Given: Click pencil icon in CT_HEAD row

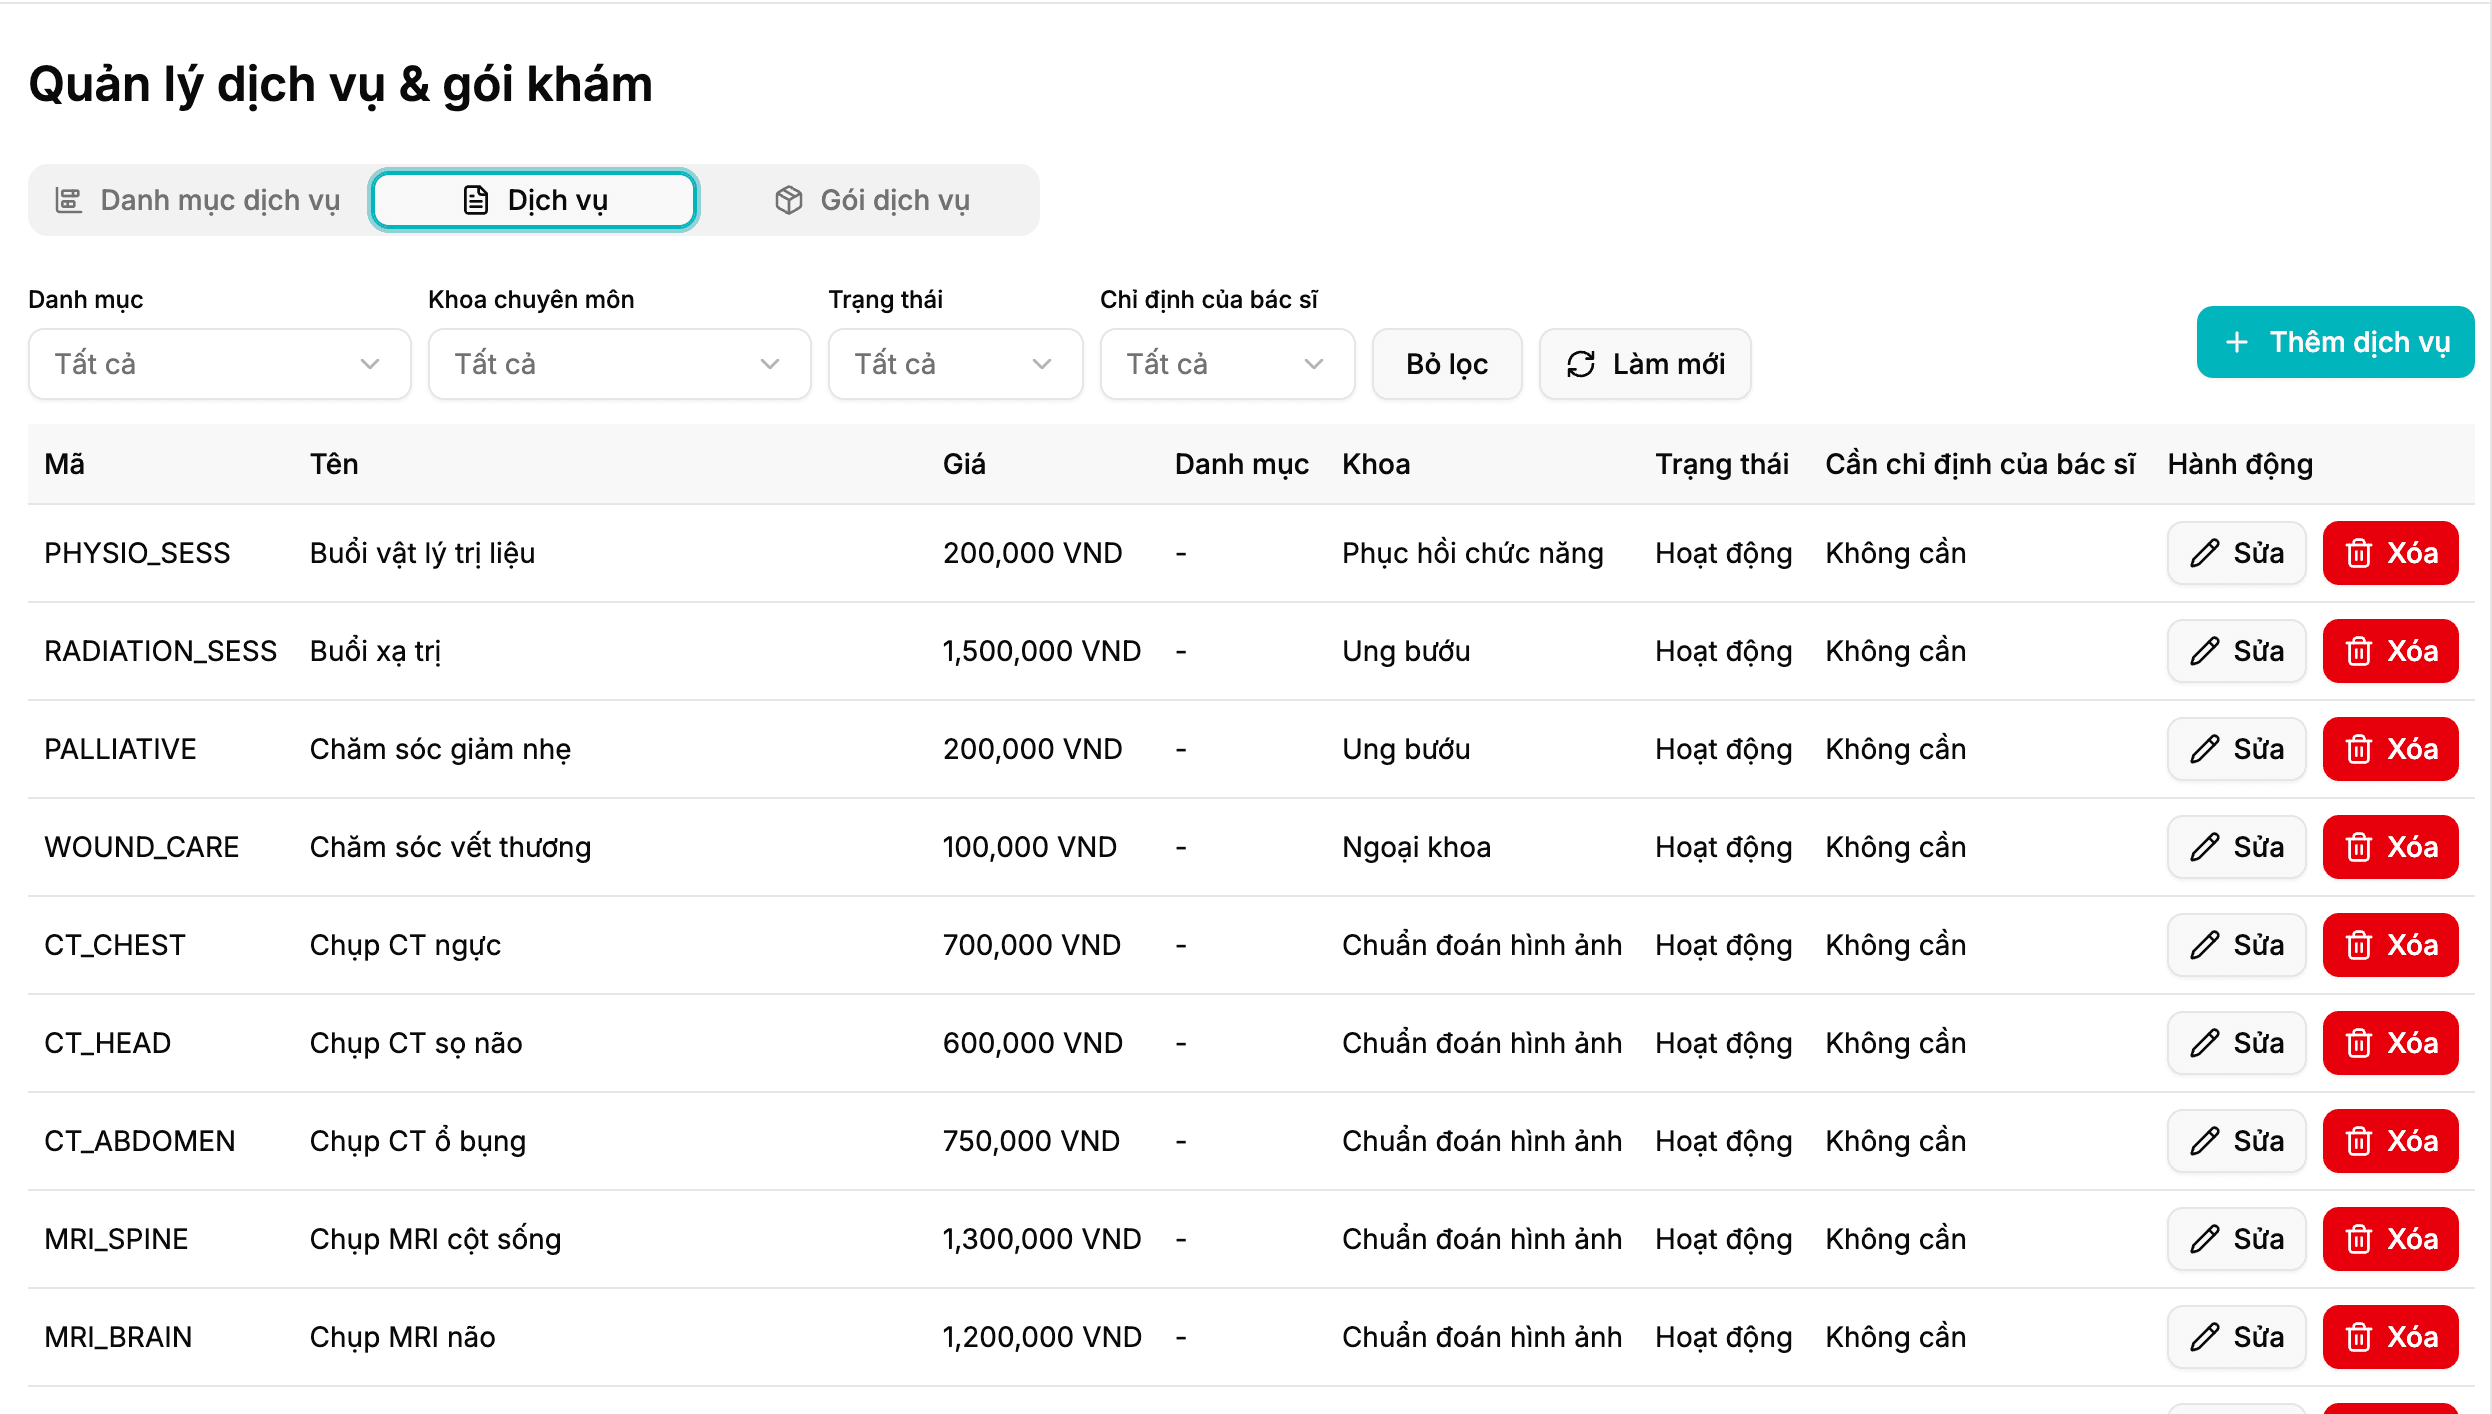Looking at the screenshot, I should pos(2204,1043).
